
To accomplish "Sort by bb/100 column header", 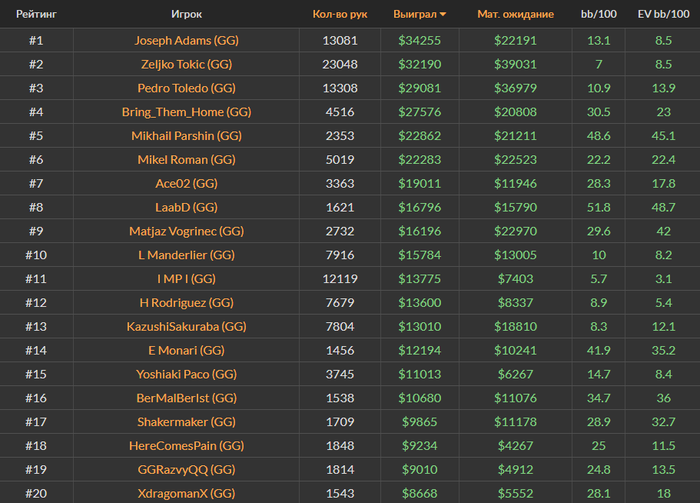I will point(598,14).
